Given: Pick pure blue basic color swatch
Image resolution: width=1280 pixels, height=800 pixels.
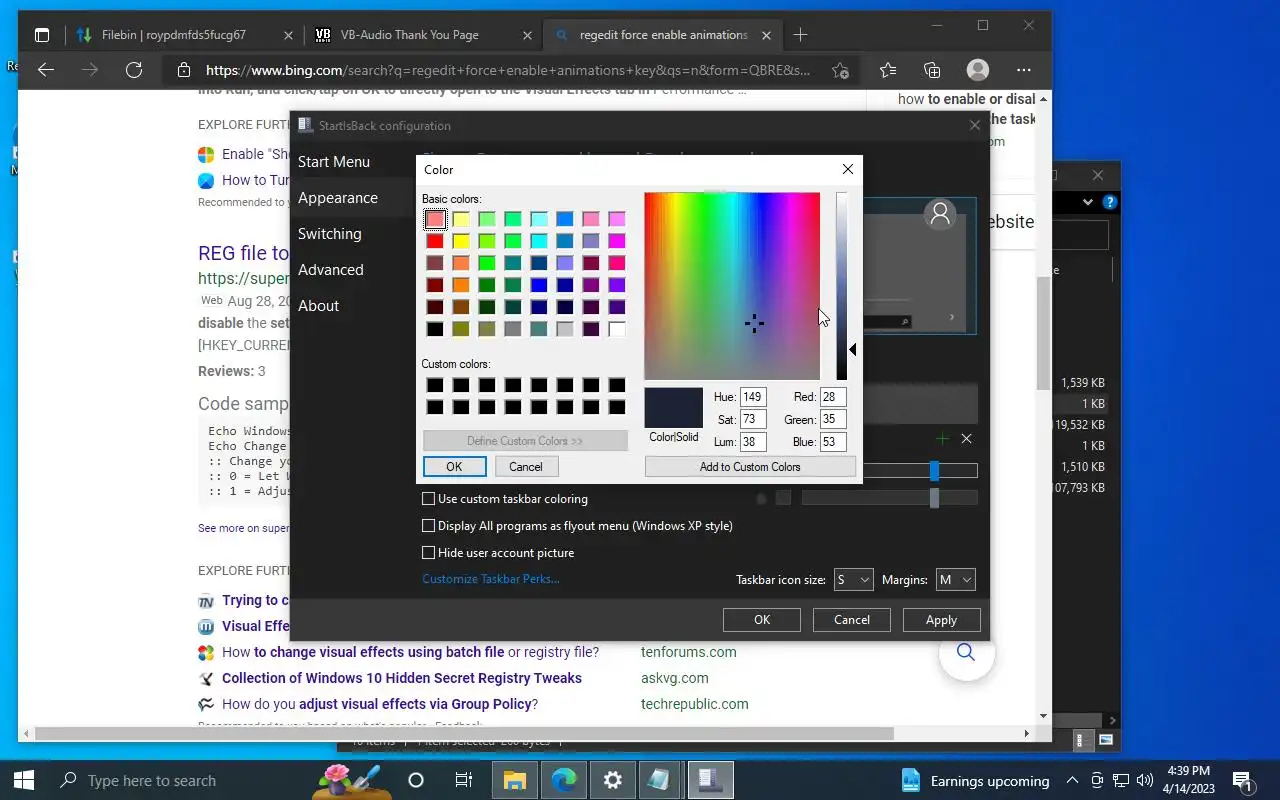Looking at the screenshot, I should (539, 285).
